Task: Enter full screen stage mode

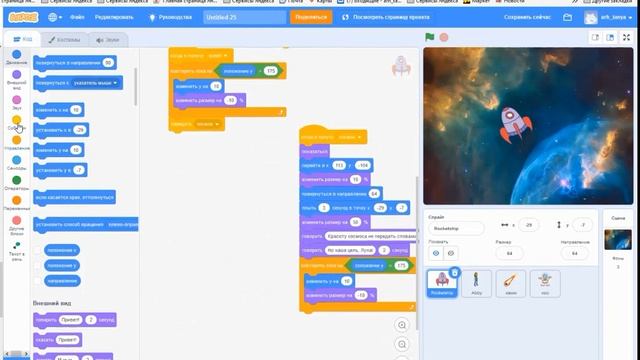Action: point(626,38)
